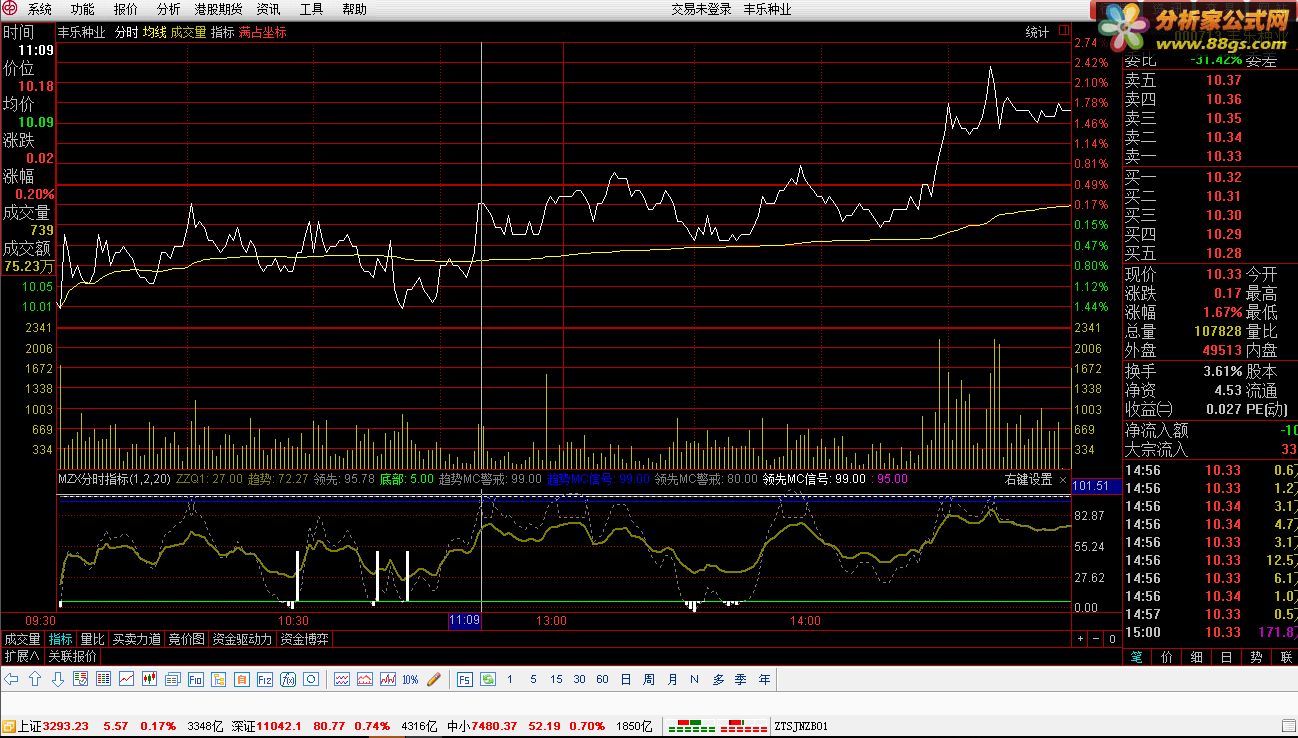This screenshot has width=1298, height=738.
Task: Open the 资讯 menu
Action: click(268, 9)
